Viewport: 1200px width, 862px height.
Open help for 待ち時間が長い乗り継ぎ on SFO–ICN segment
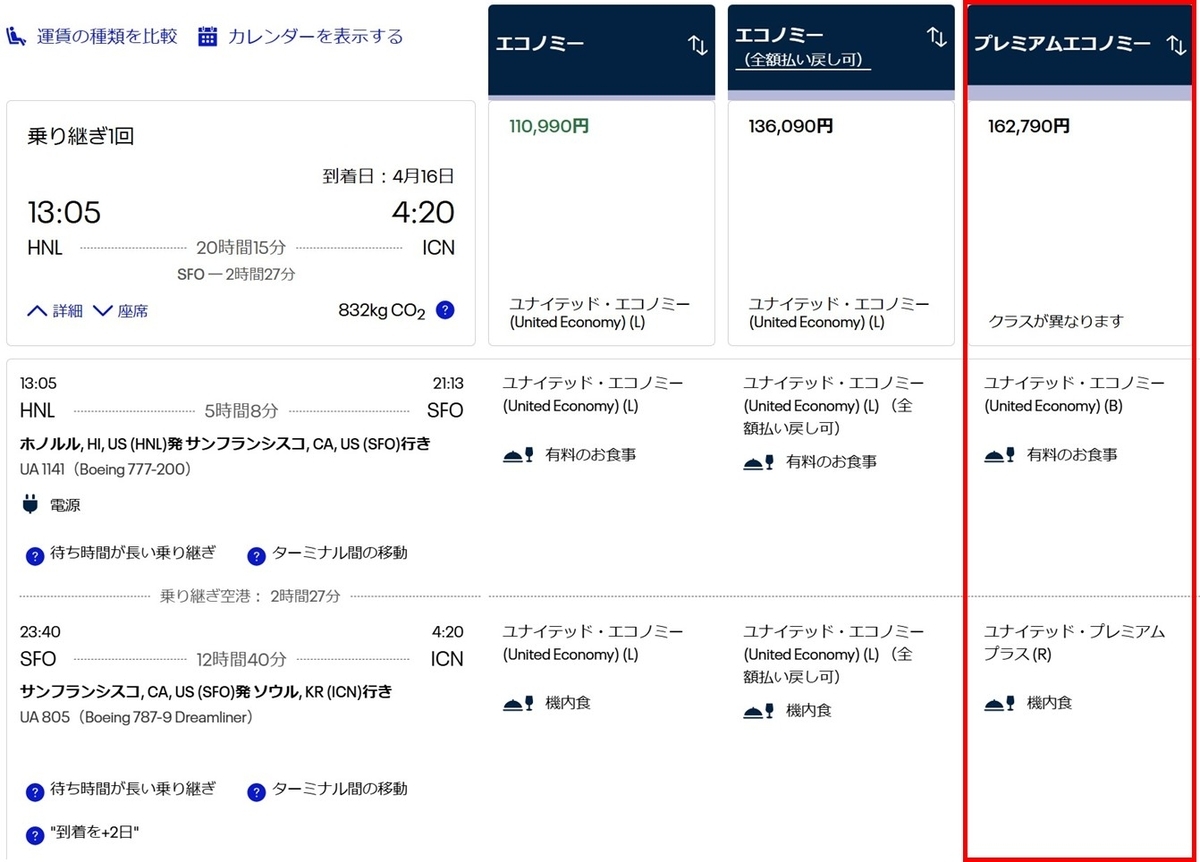click(35, 790)
